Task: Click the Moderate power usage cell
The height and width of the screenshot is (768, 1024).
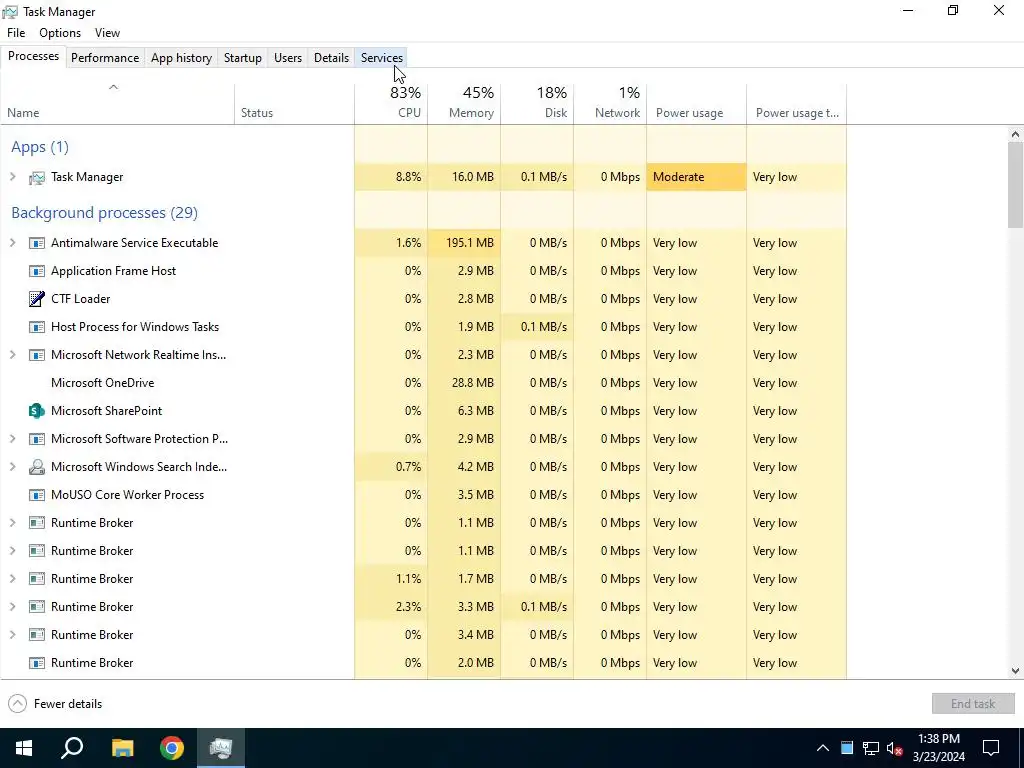Action: (x=697, y=177)
